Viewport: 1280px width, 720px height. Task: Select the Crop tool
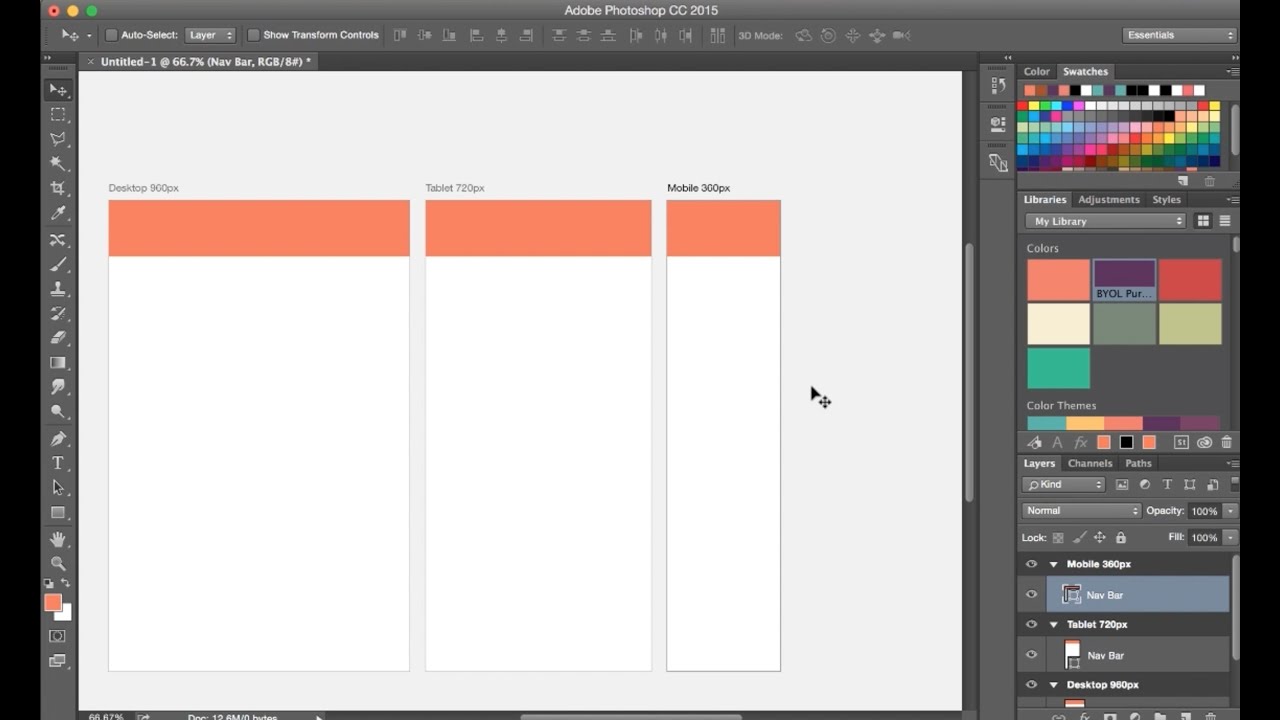58,188
